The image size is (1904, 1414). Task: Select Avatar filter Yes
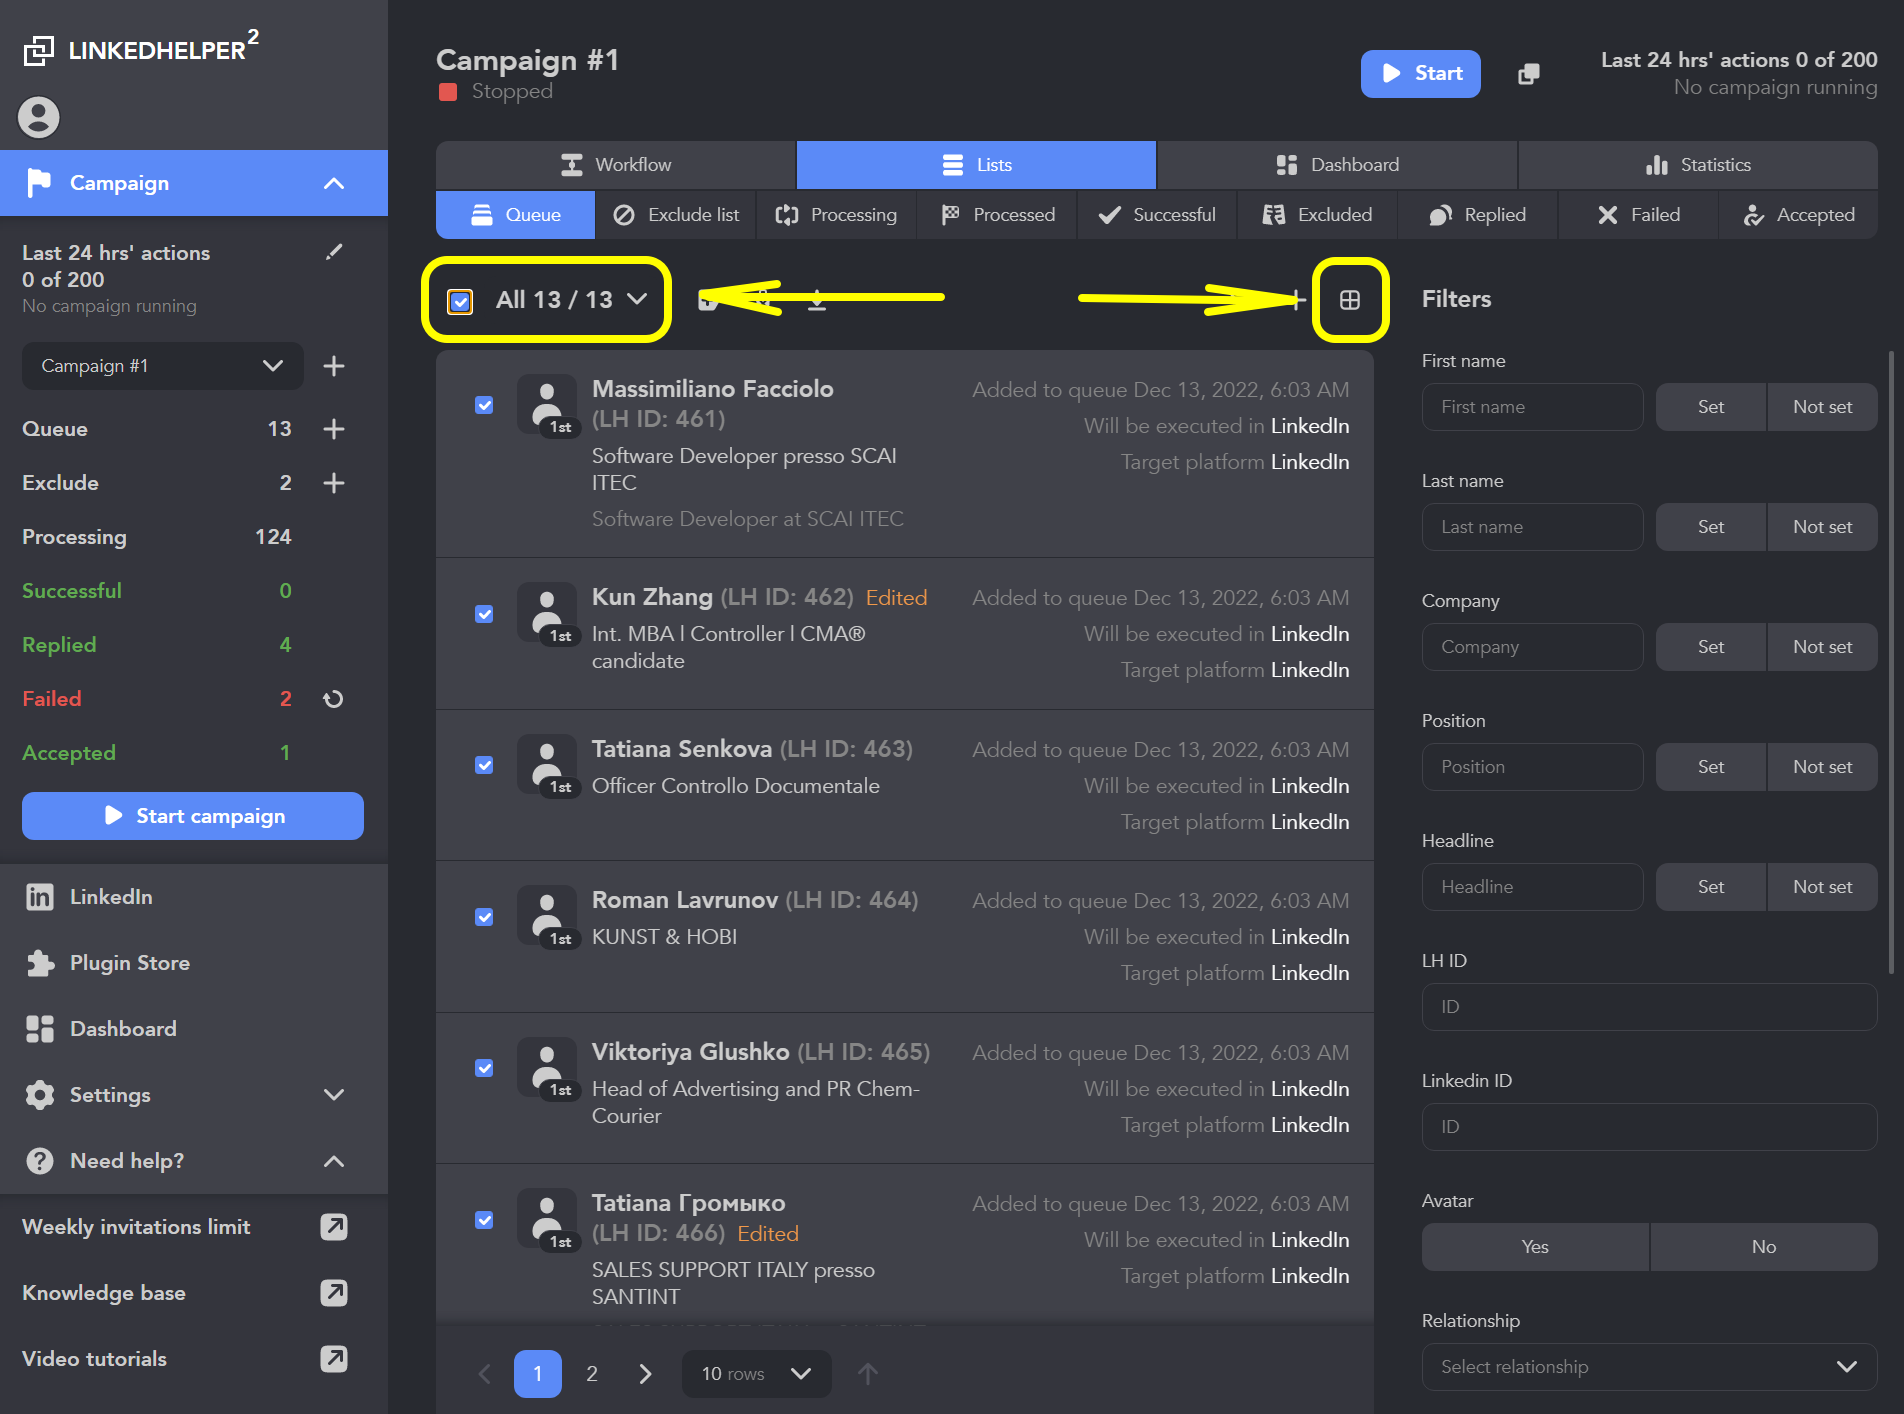tap(1535, 1247)
